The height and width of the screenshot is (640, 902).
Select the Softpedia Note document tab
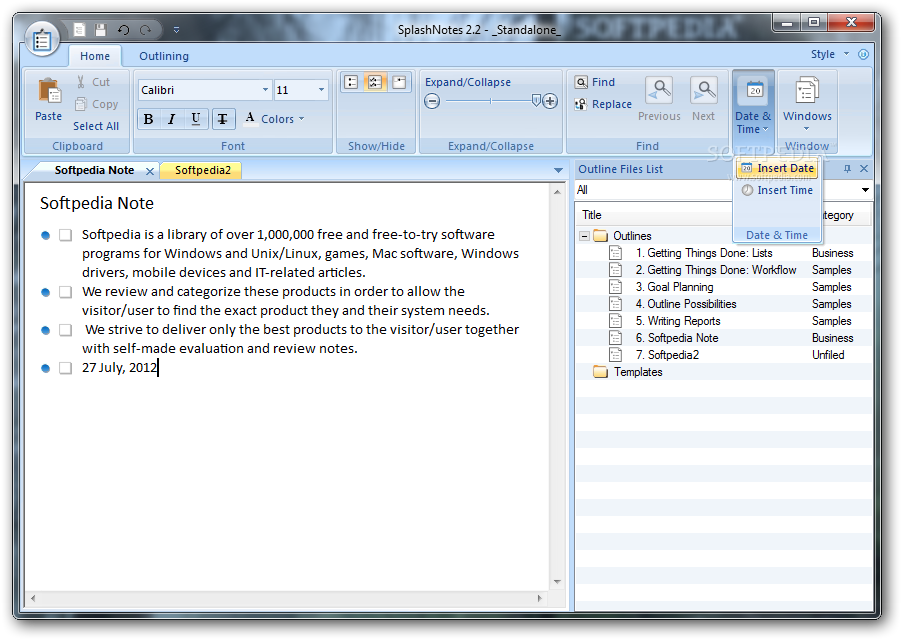94,170
